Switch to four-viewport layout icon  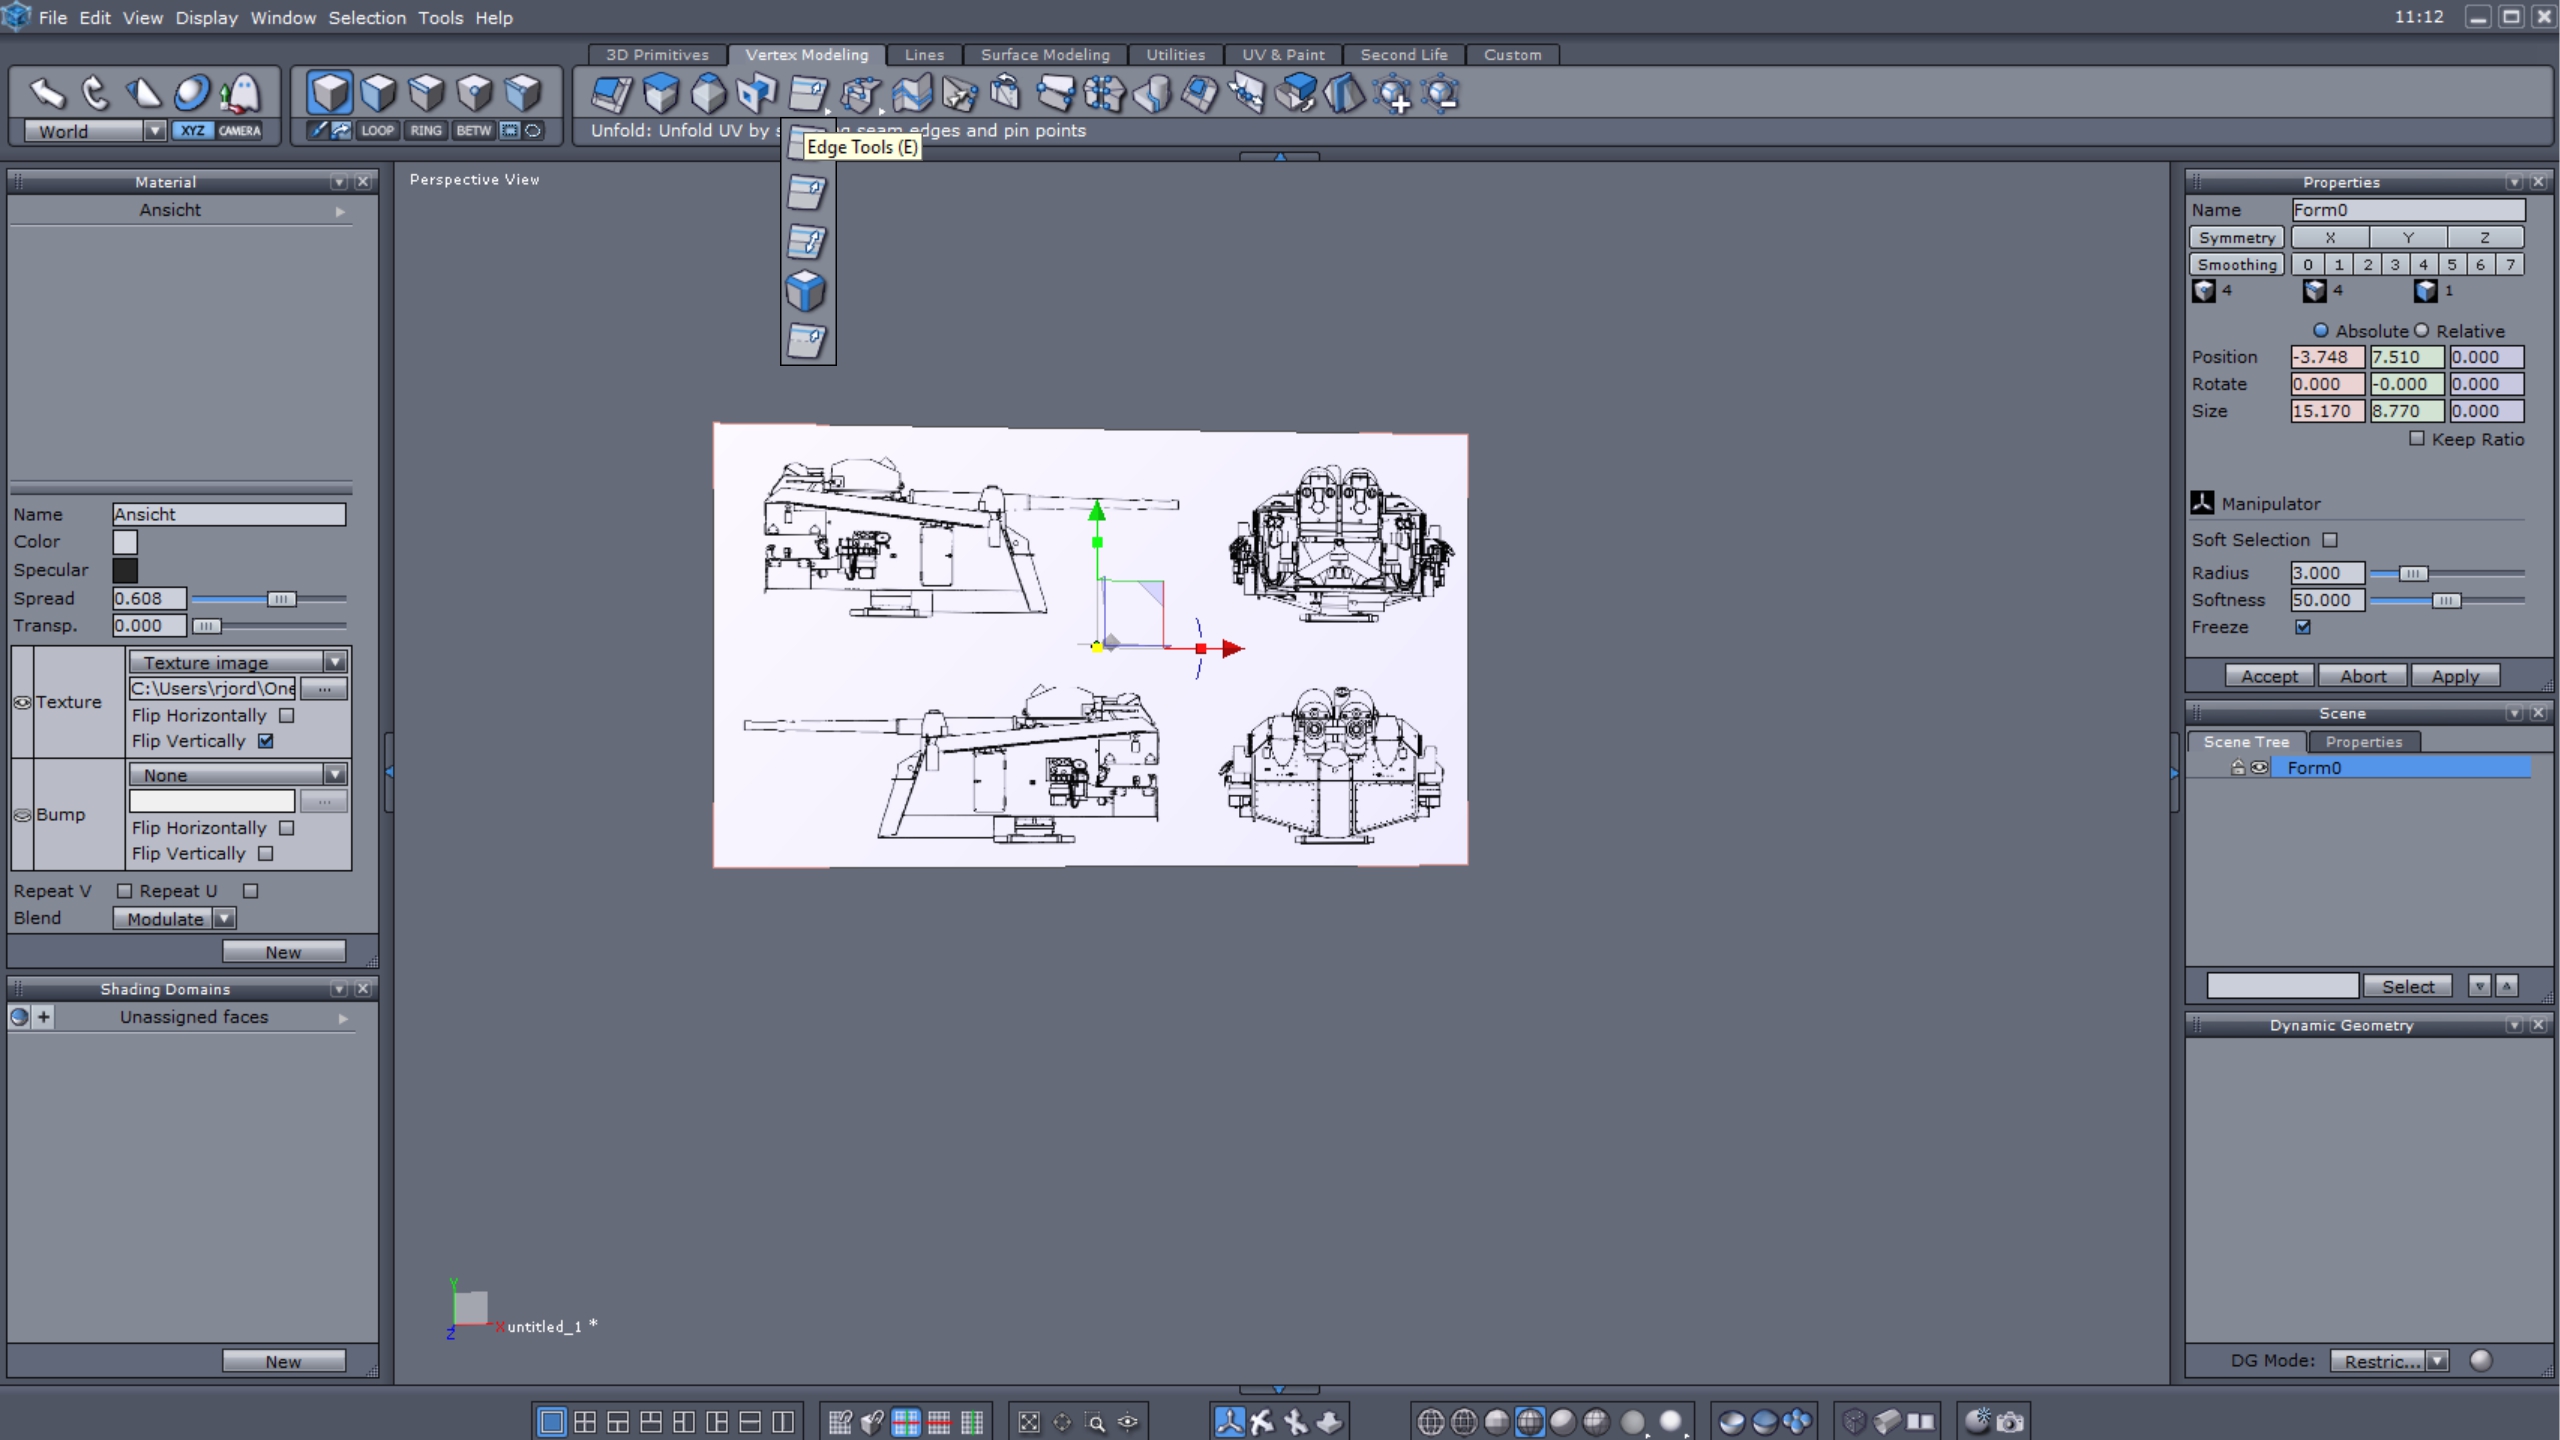(585, 1421)
